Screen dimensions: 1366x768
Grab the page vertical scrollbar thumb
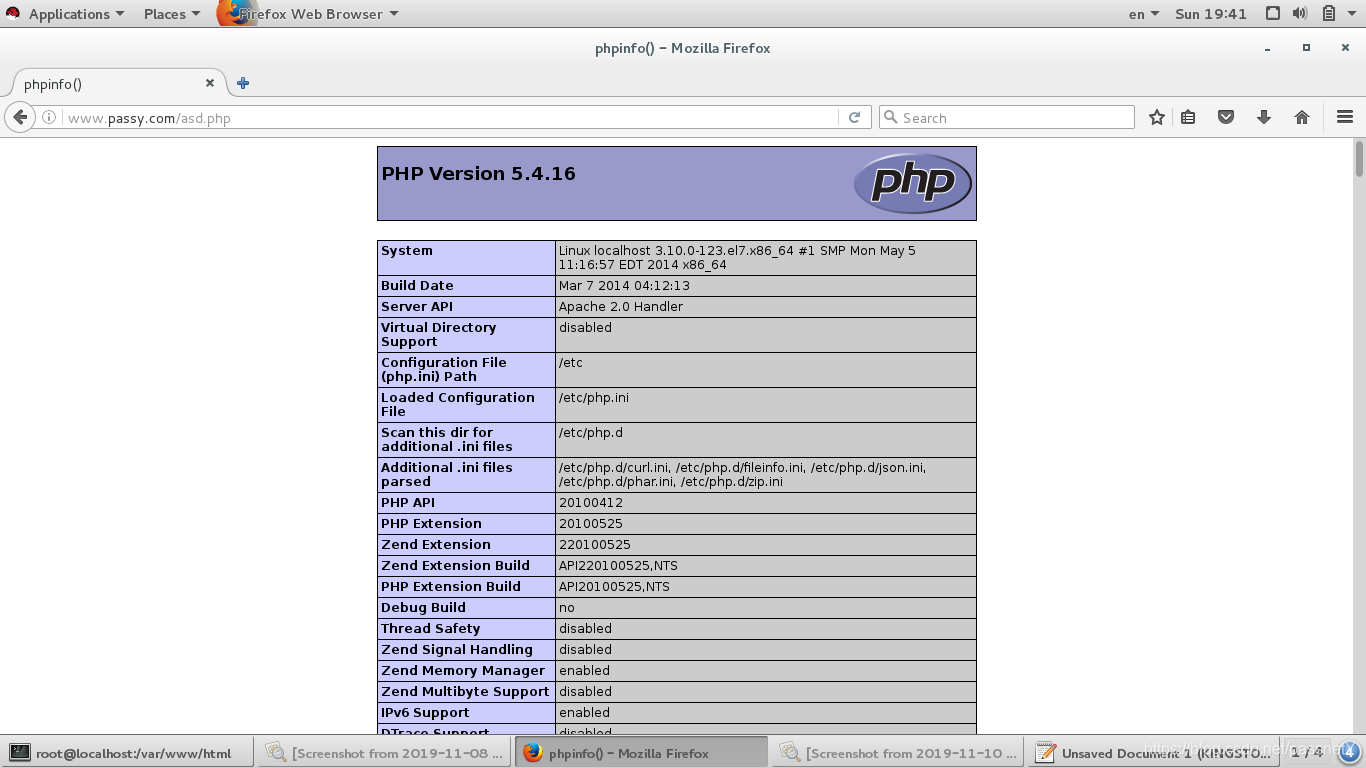1359,160
